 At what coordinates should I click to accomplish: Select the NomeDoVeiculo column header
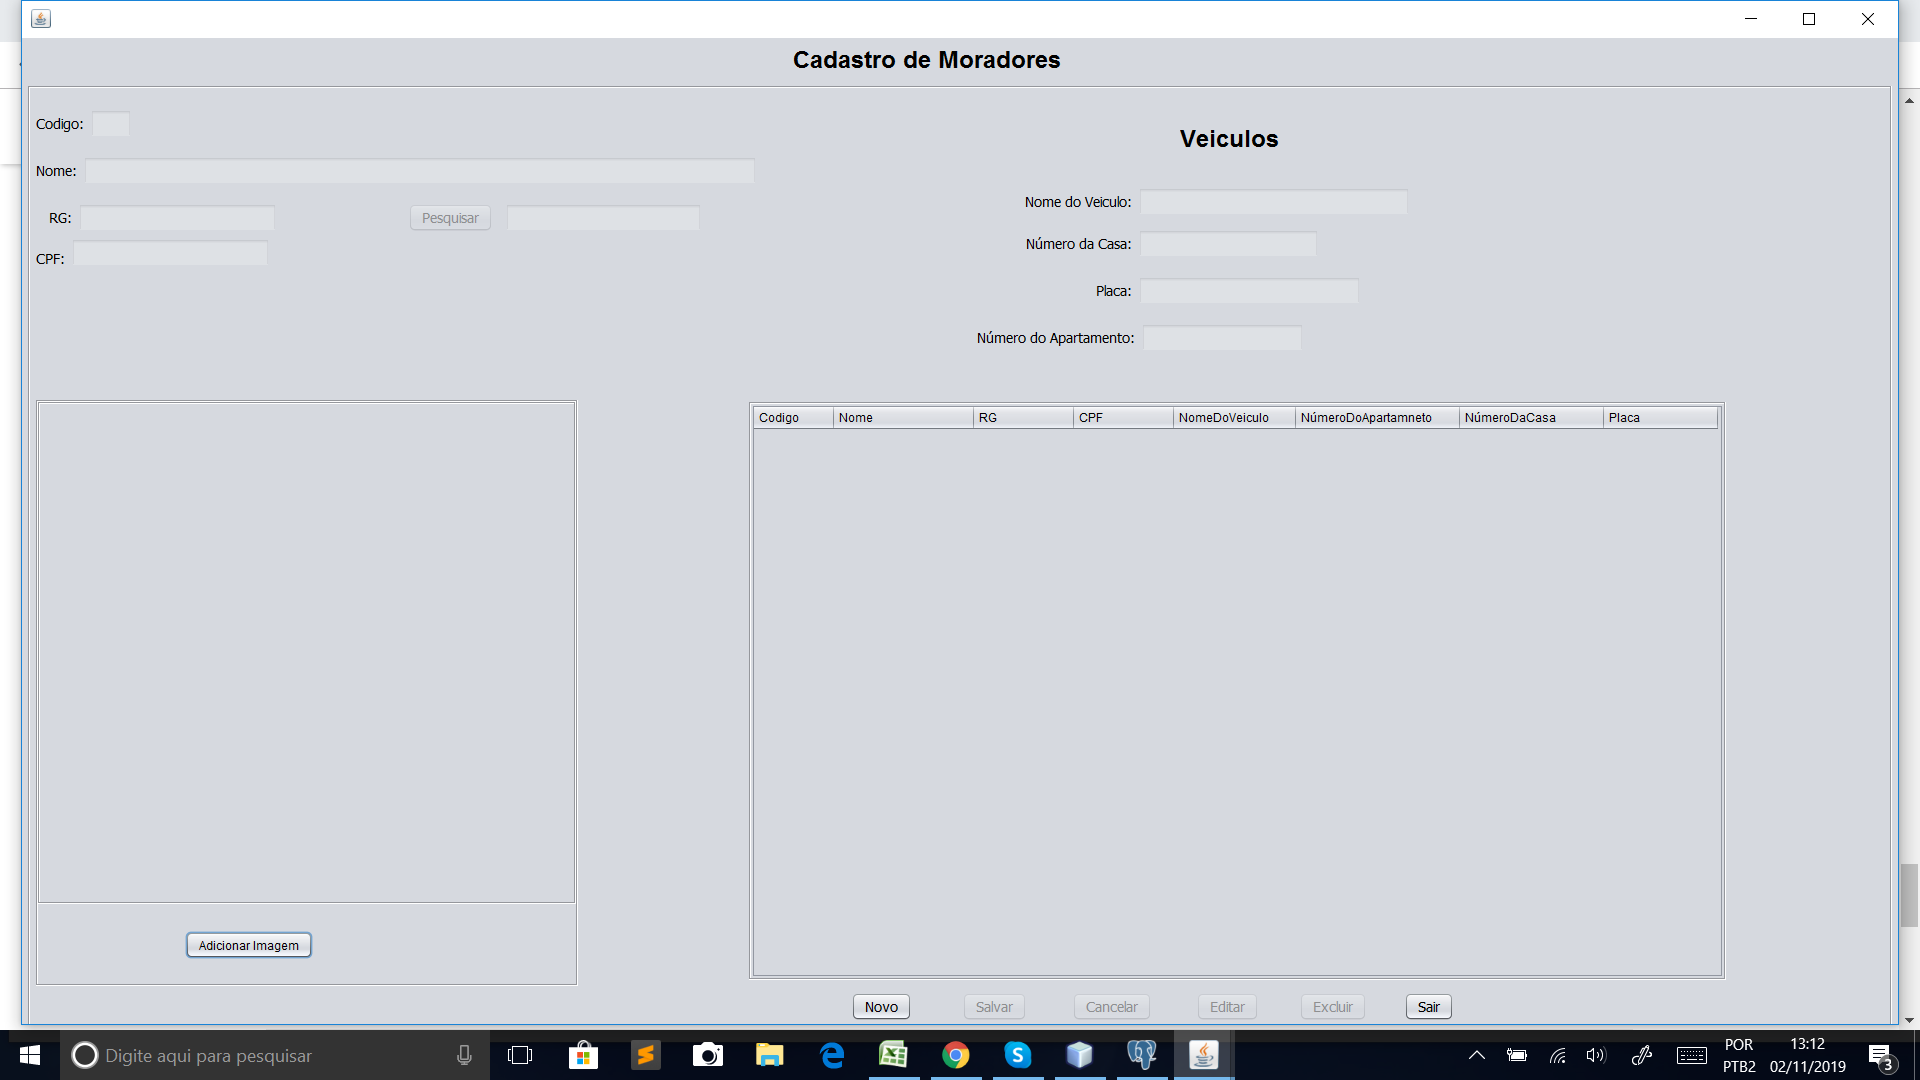pyautogui.click(x=1230, y=418)
